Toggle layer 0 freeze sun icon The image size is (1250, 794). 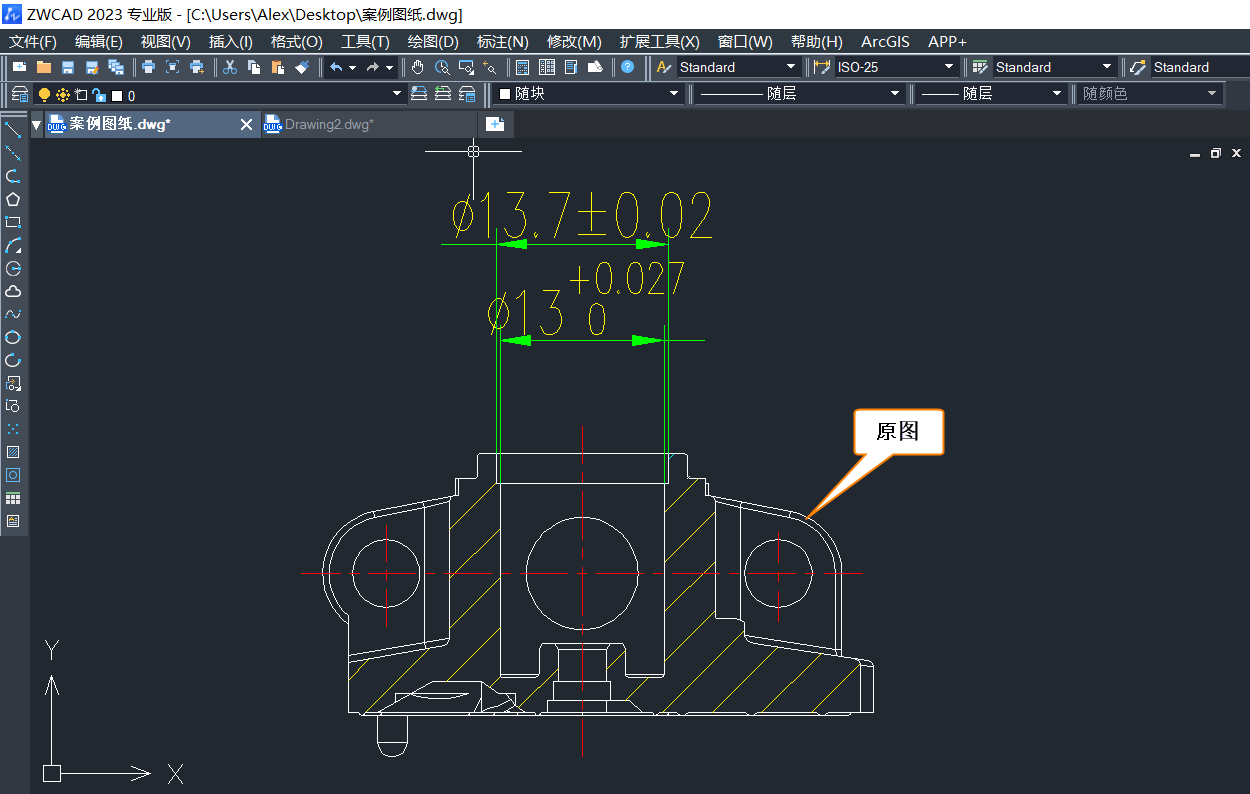(62, 95)
